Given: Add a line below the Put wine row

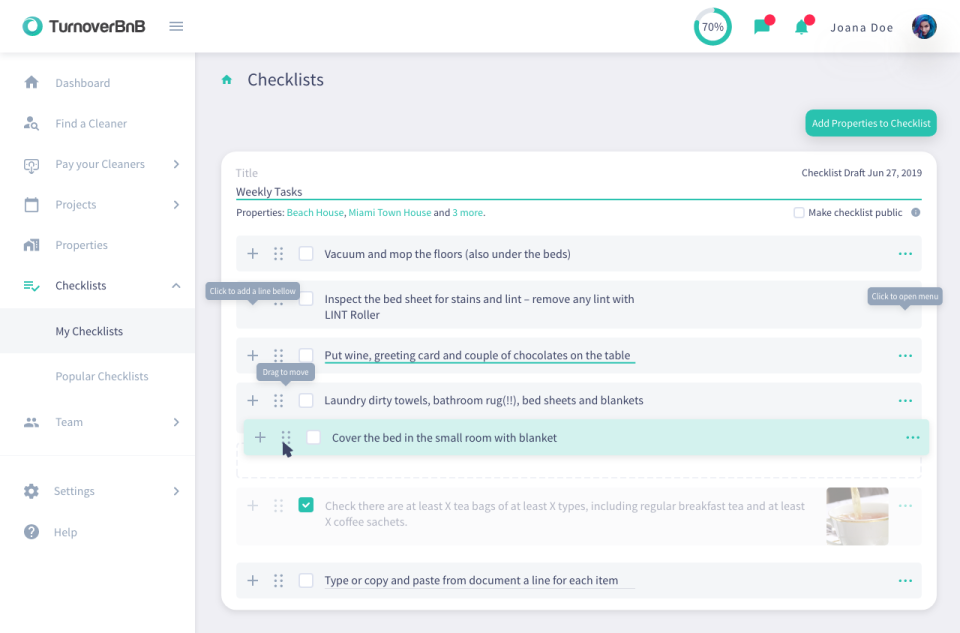Looking at the screenshot, I should (252, 355).
